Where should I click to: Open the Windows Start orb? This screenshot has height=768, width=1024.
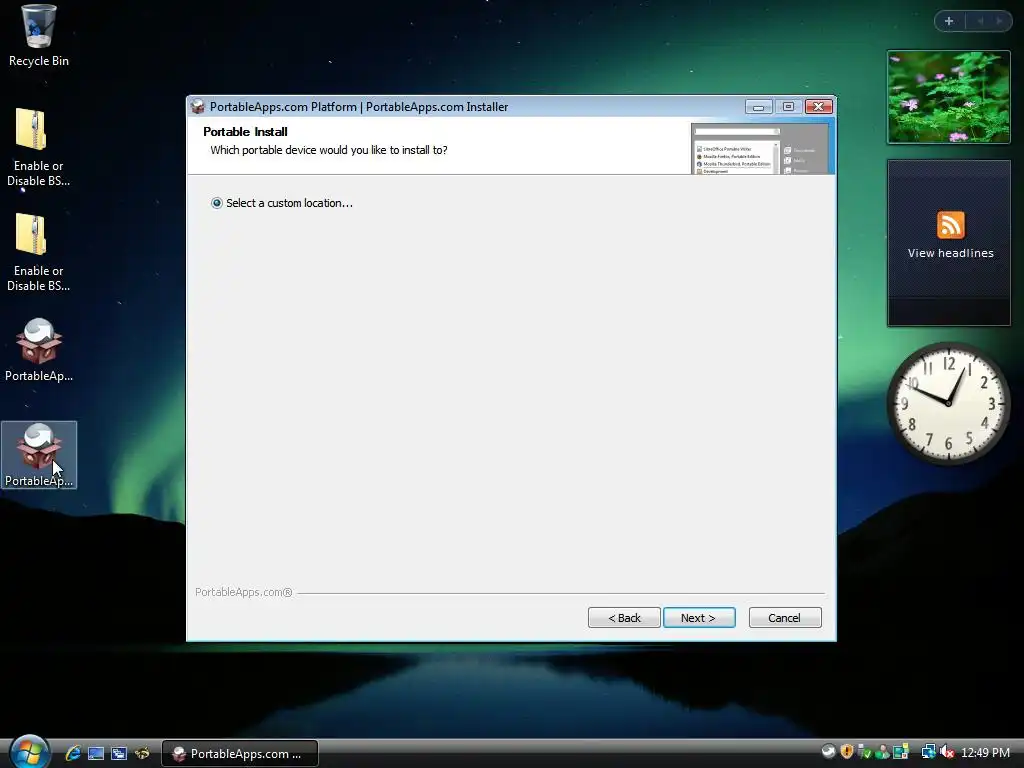30,752
